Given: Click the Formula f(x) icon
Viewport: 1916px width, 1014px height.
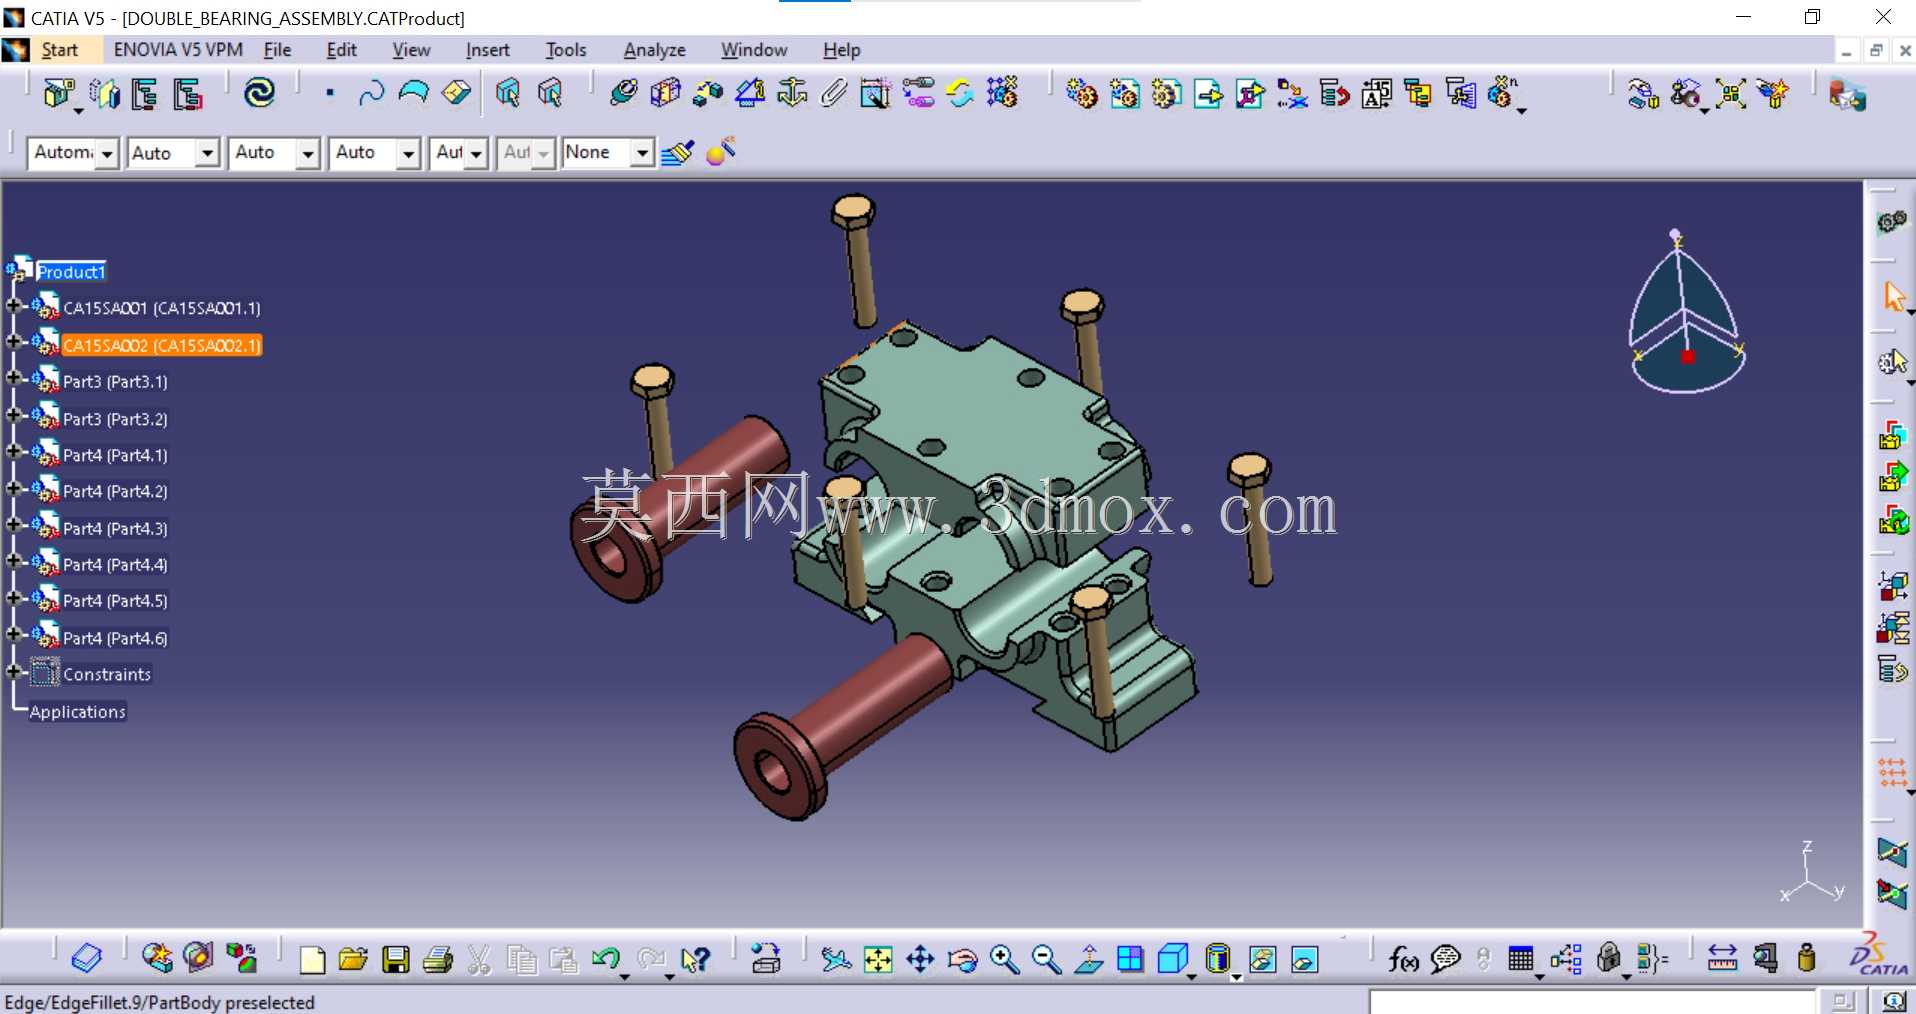Looking at the screenshot, I should (x=1403, y=960).
